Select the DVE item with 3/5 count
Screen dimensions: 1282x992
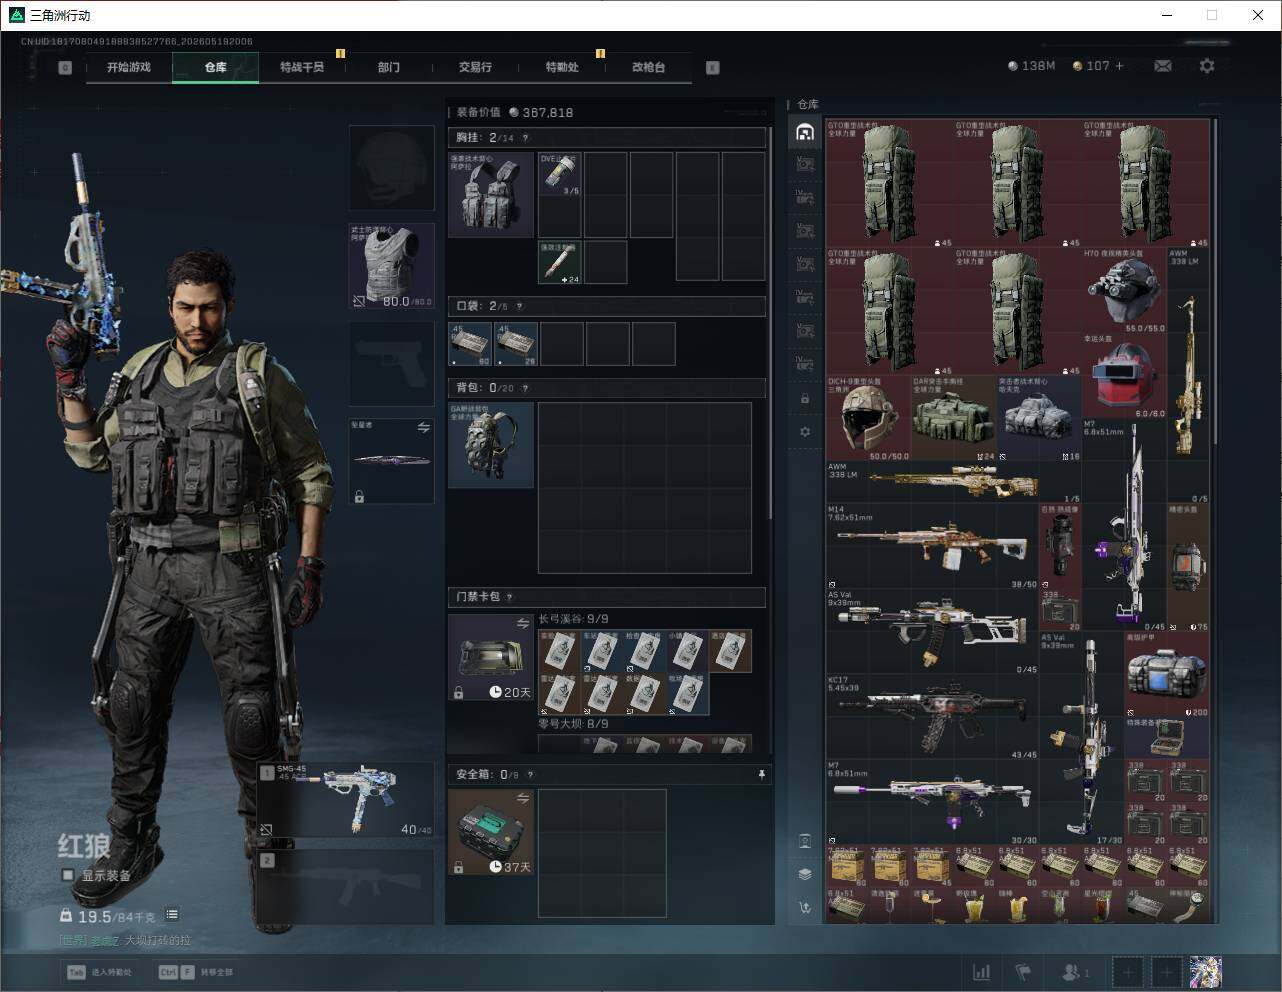point(560,175)
